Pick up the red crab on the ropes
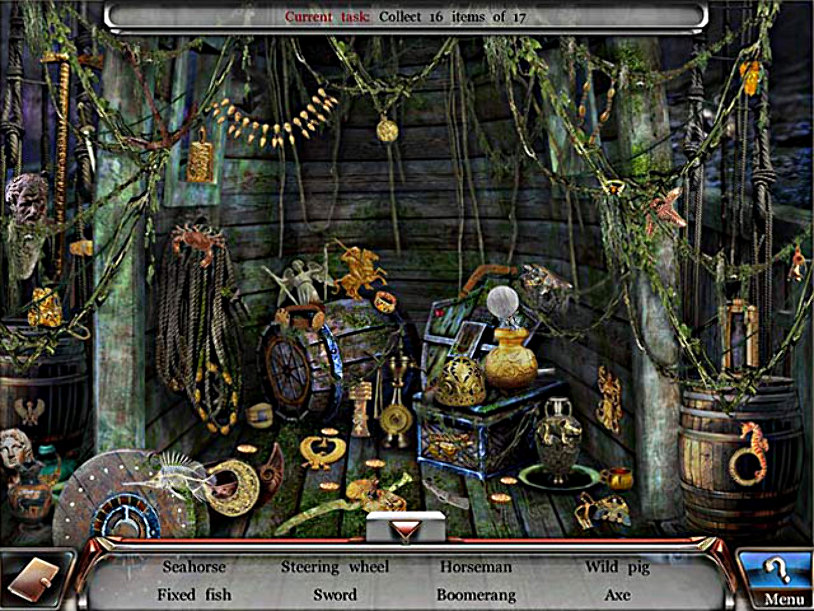This screenshot has width=814, height=611. point(196,241)
